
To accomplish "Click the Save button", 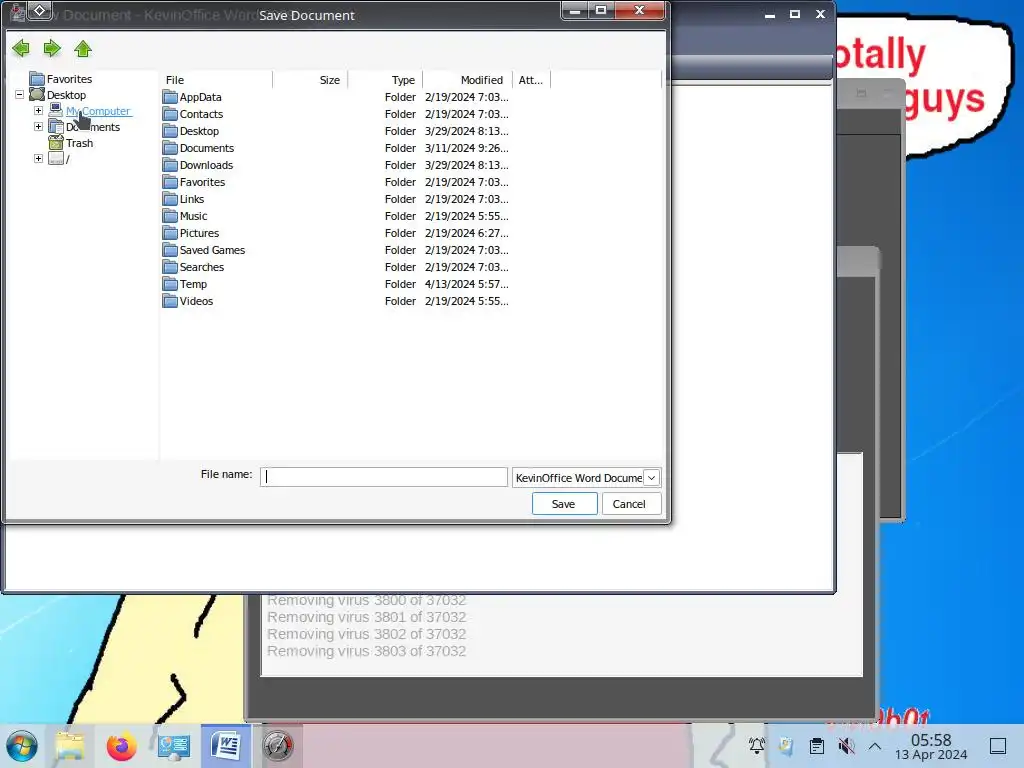I will [x=564, y=504].
